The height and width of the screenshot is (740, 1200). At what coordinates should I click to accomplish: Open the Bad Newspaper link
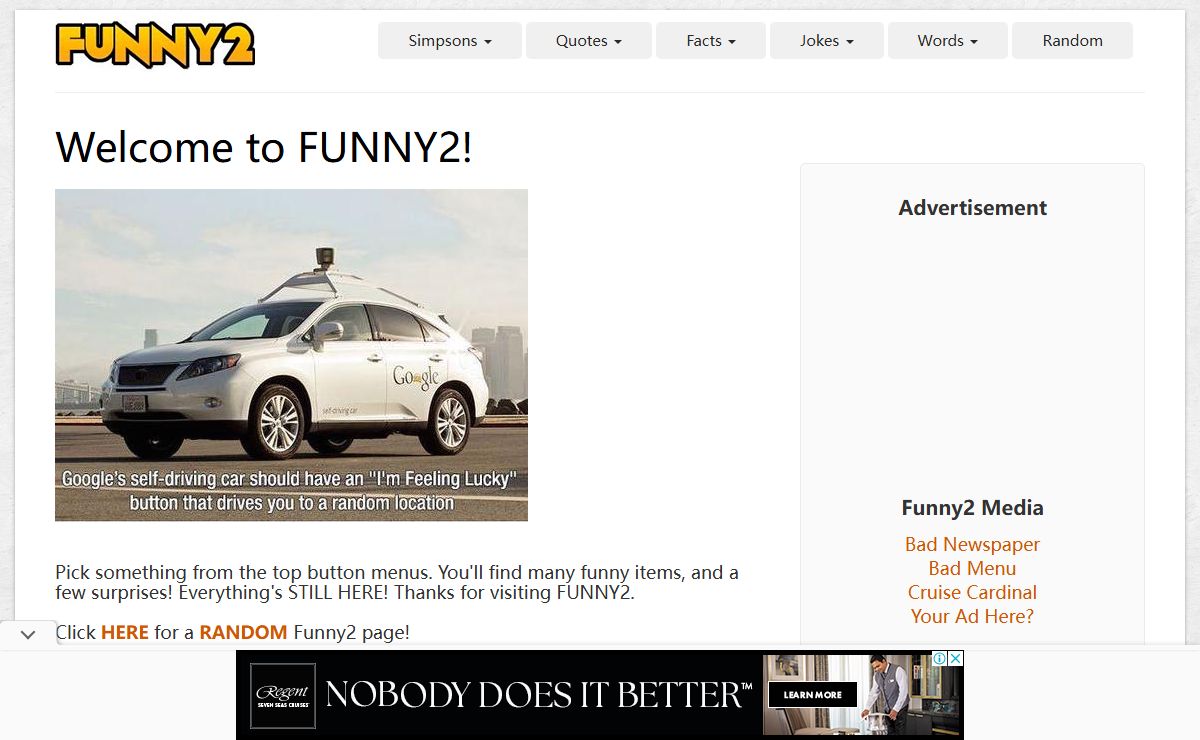pyautogui.click(x=972, y=544)
